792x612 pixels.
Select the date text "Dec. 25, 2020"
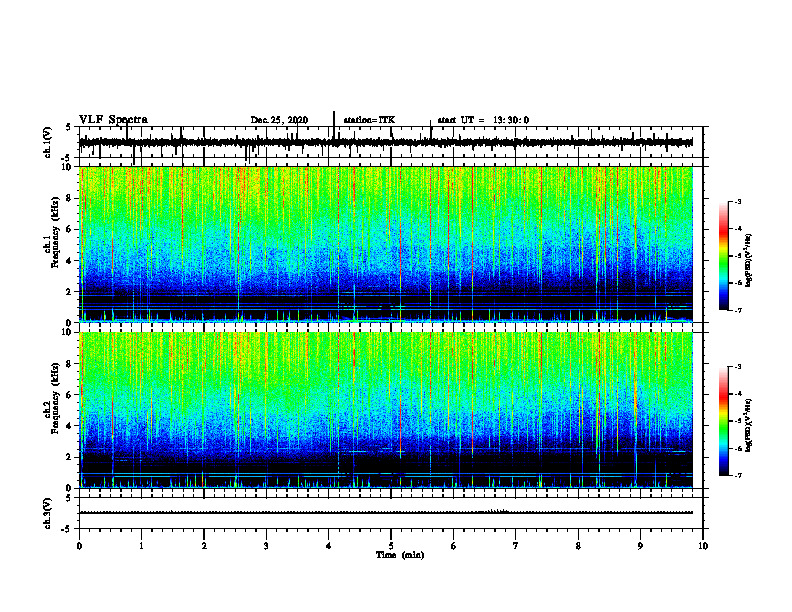pyautogui.click(x=279, y=120)
